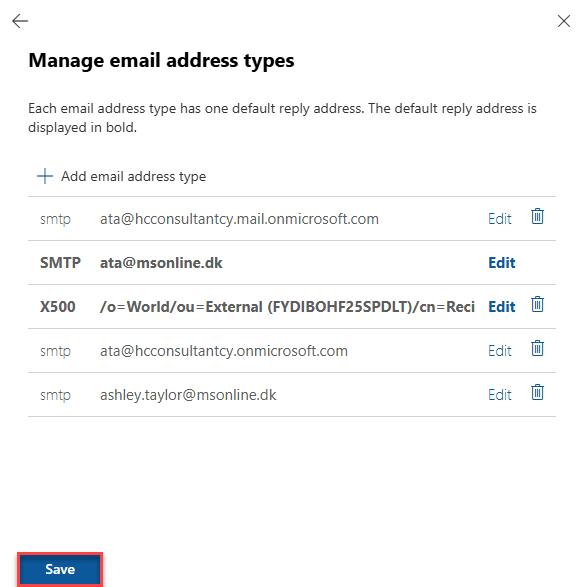Click the bold SMTP type label
581x587 pixels.
tap(60, 263)
